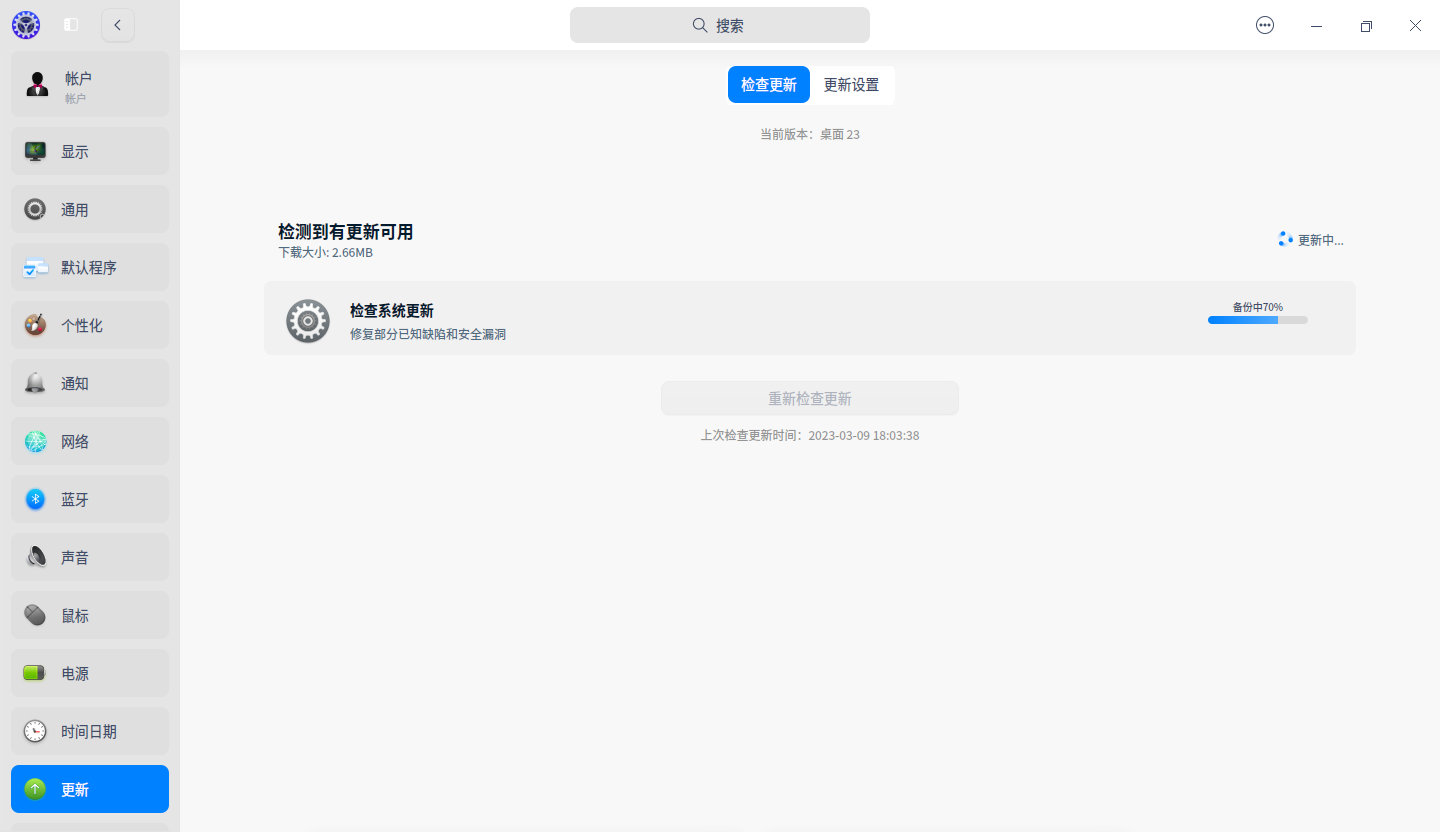Select 时间日期 date and time
This screenshot has width=1440, height=832.
pyautogui.click(x=90, y=731)
